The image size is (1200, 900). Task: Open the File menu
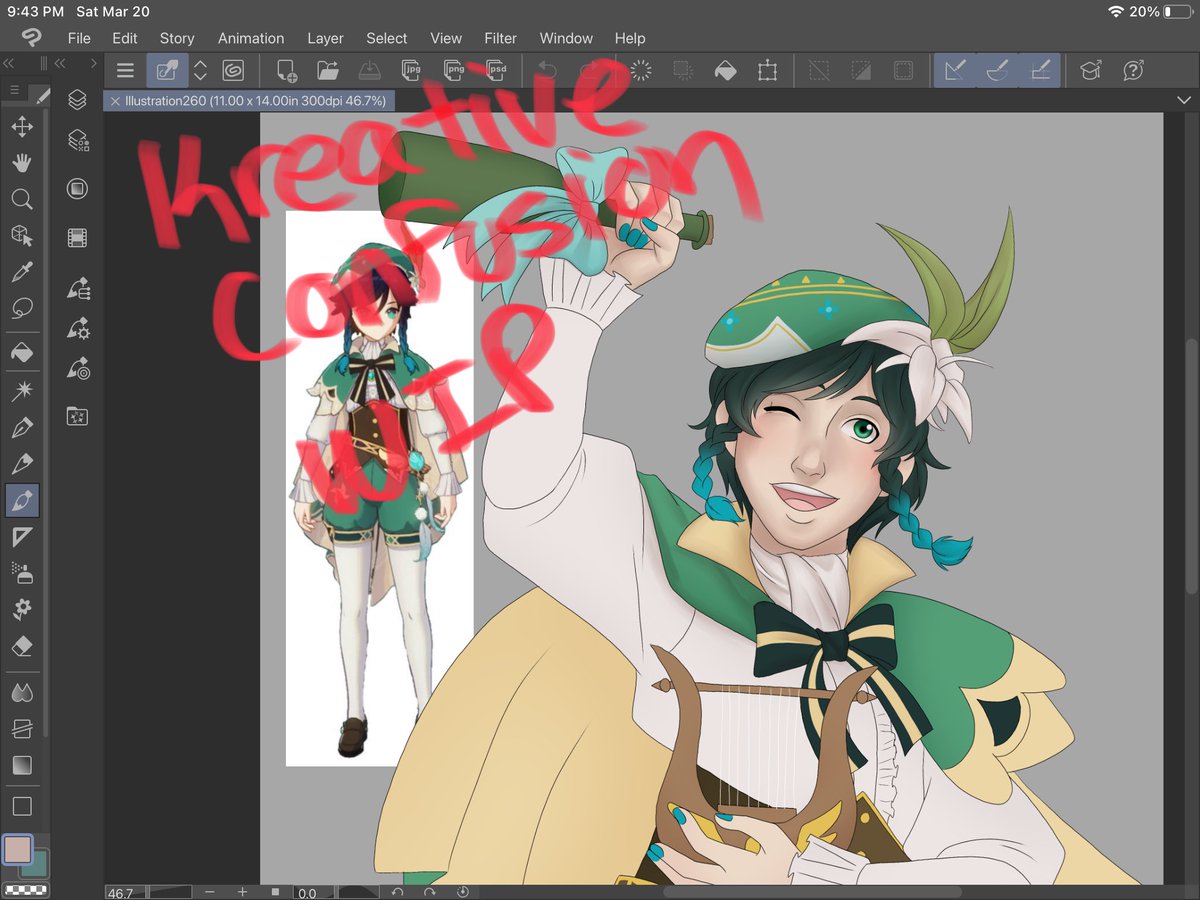click(x=79, y=38)
